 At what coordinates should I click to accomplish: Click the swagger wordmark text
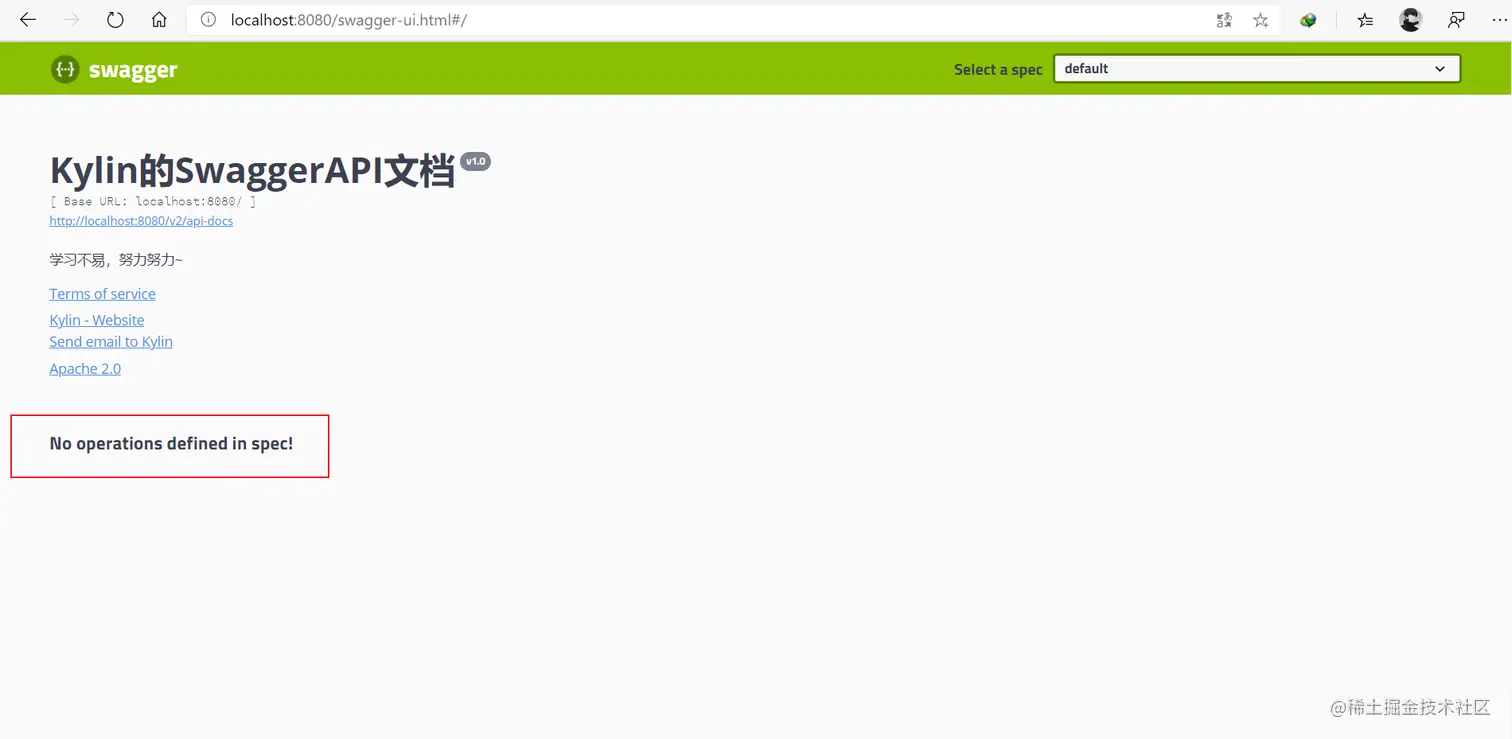133,70
